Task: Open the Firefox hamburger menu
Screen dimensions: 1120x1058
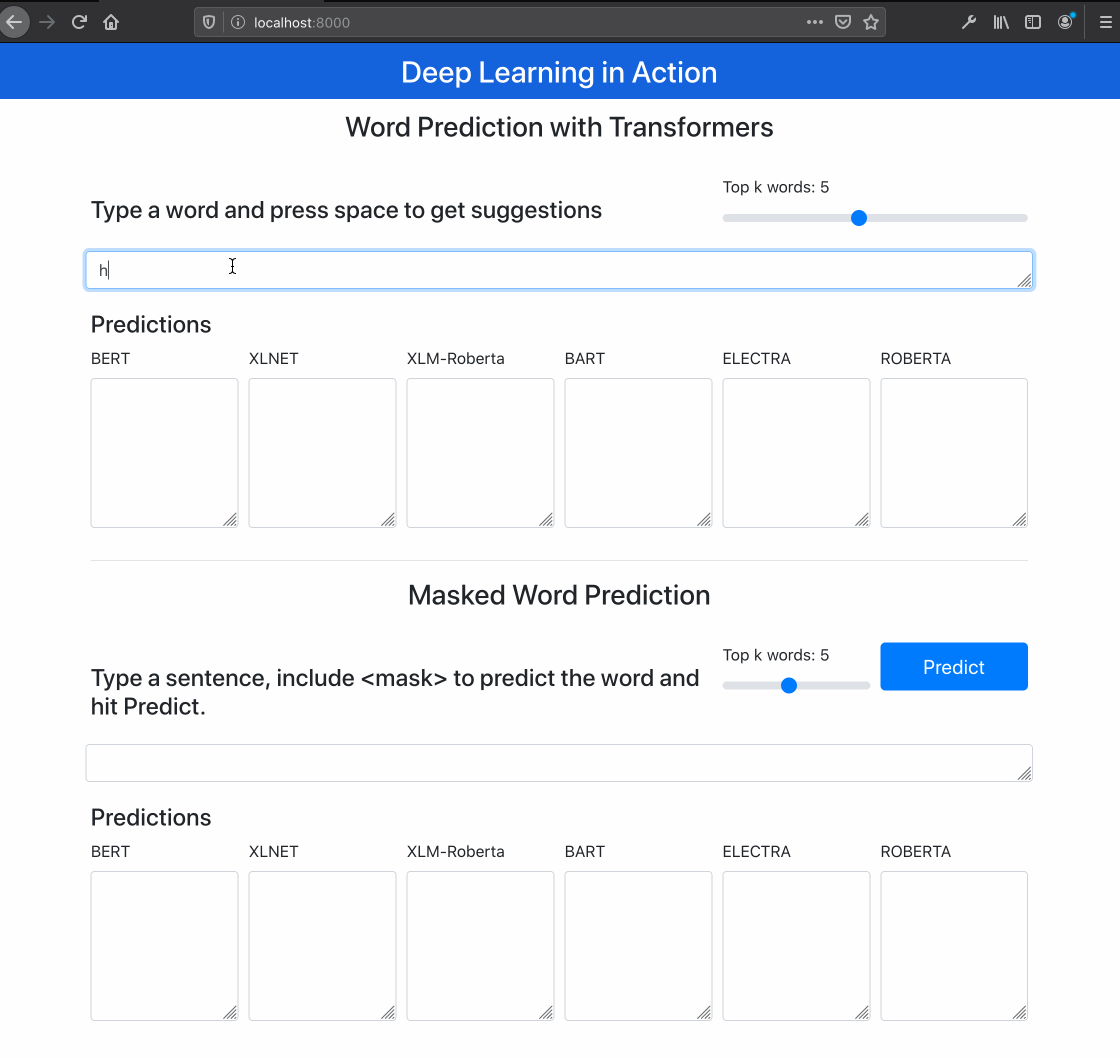Action: [1105, 22]
